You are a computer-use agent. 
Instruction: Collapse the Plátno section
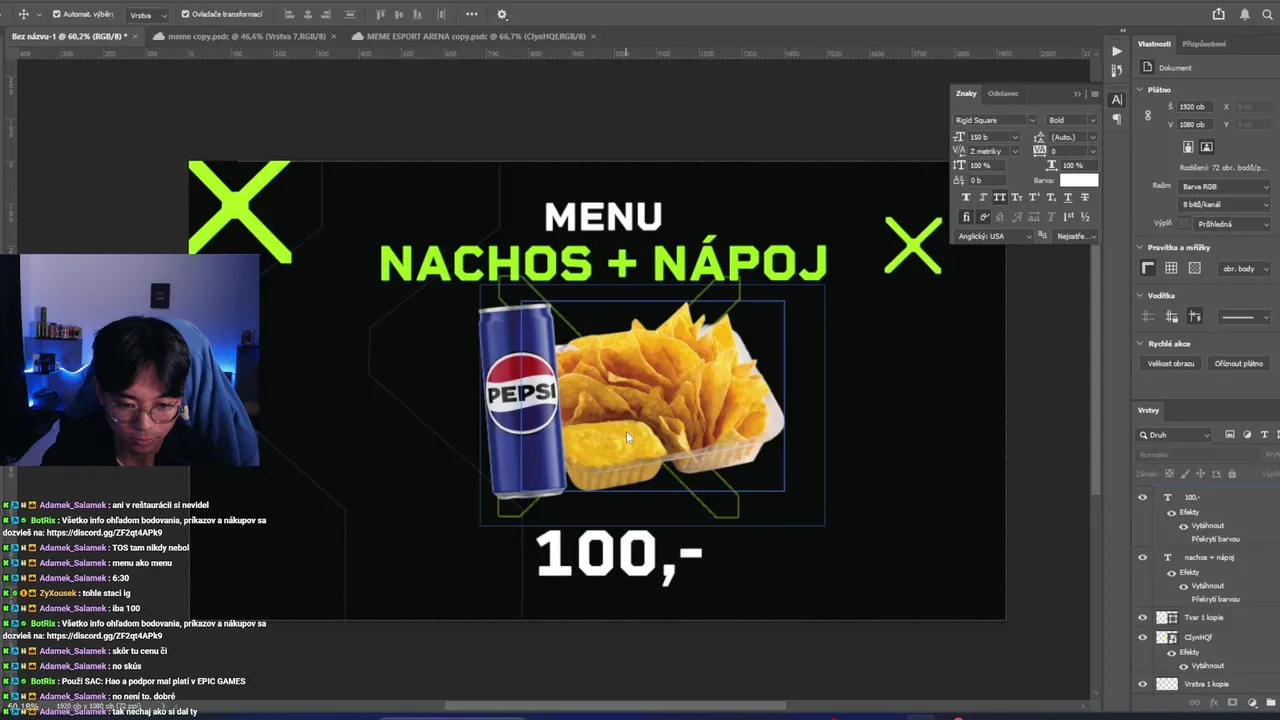pyautogui.click(x=1140, y=90)
